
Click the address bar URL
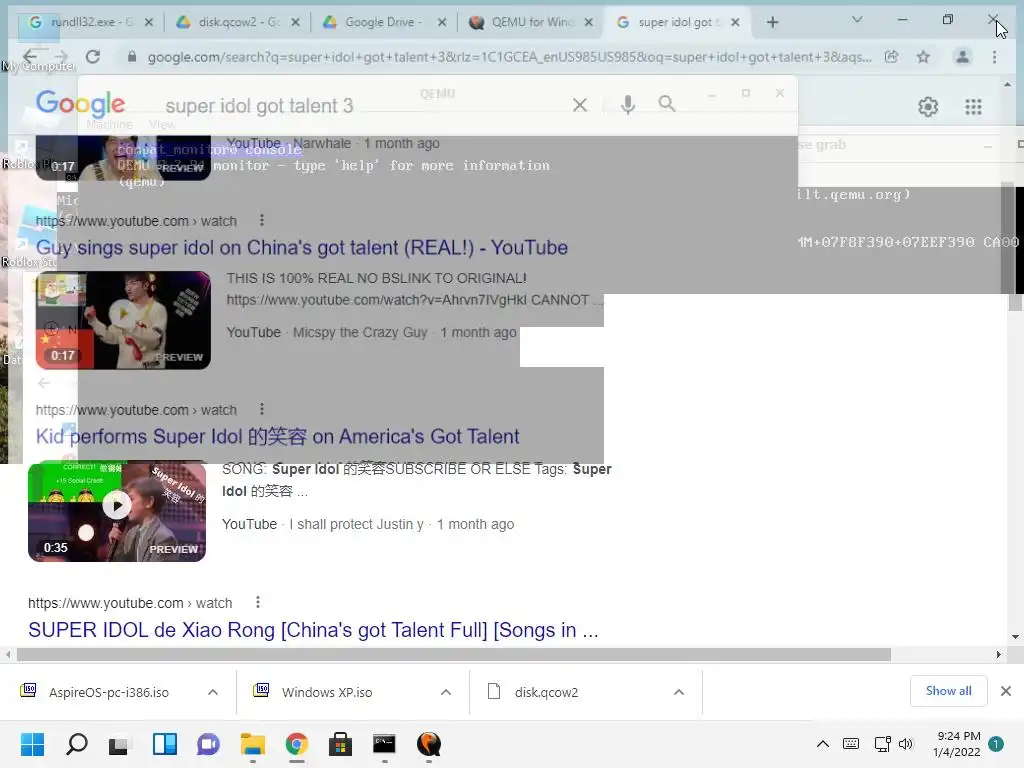click(509, 57)
